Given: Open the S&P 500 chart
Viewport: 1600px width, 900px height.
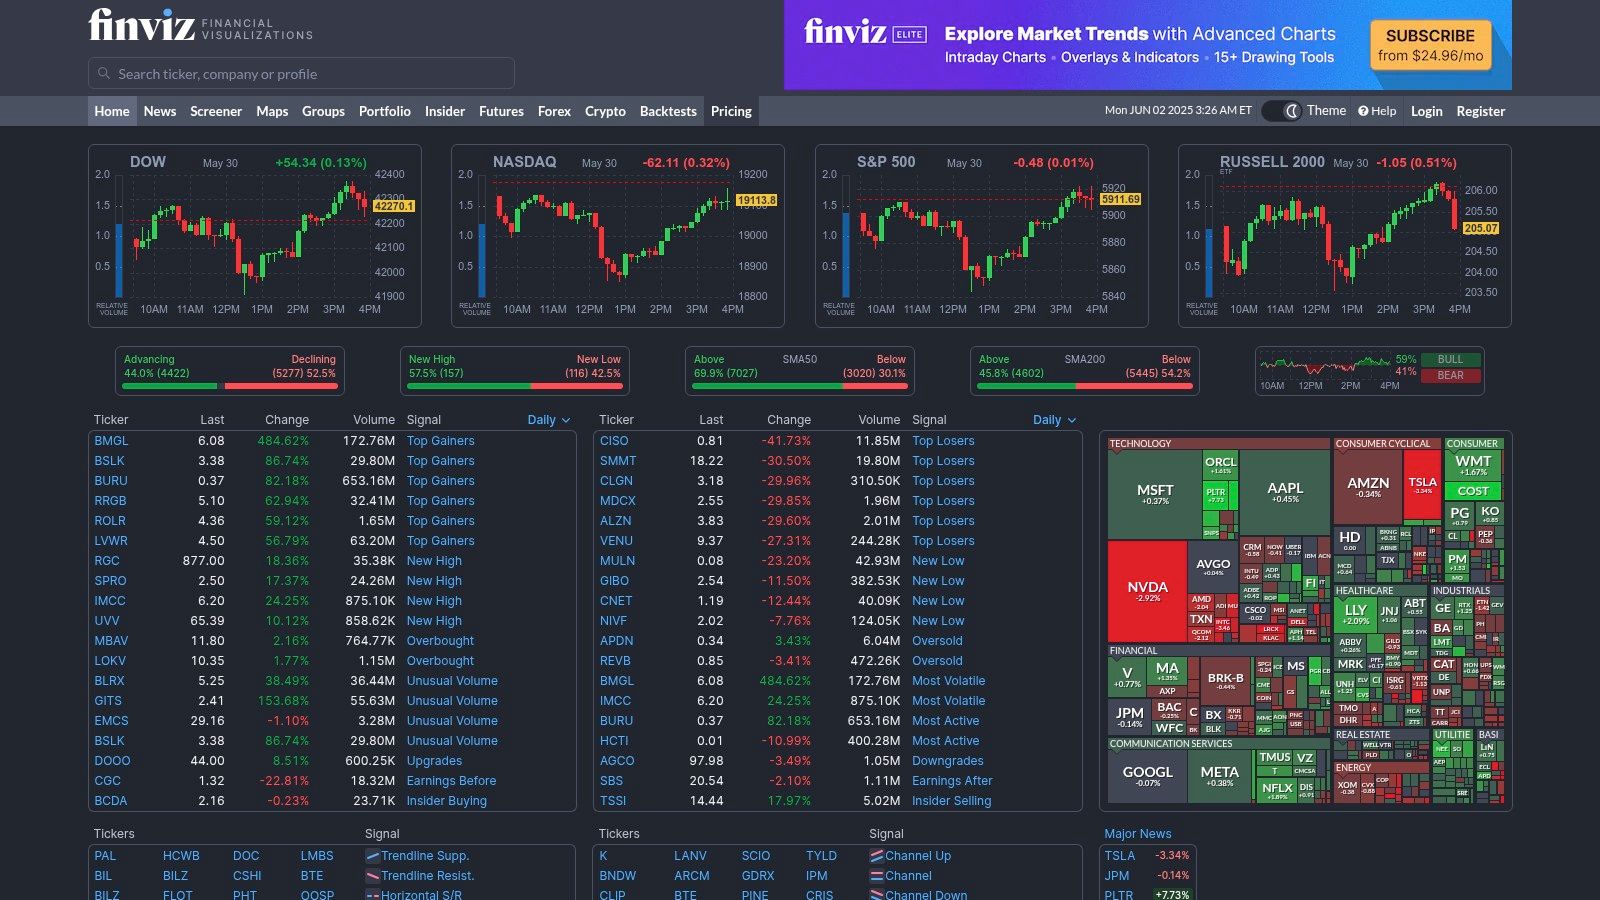Looking at the screenshot, I should click(982, 236).
